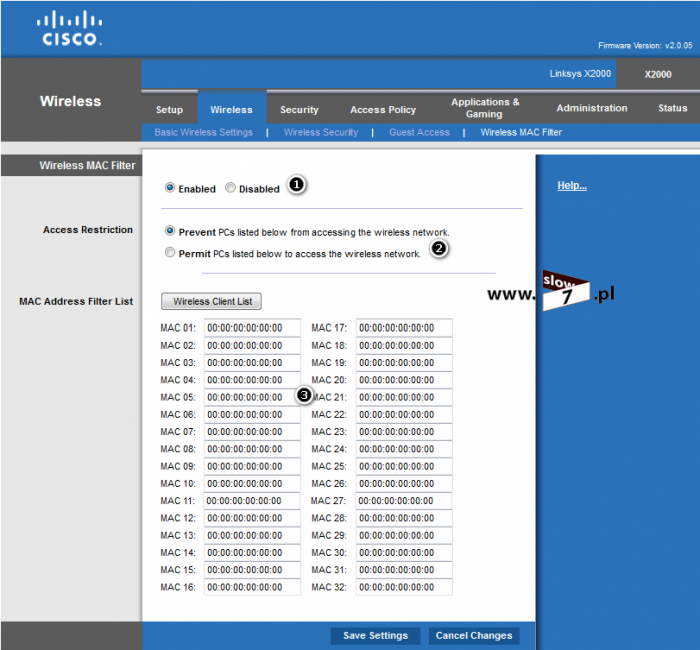Click the MAC 27 address field

403,500
